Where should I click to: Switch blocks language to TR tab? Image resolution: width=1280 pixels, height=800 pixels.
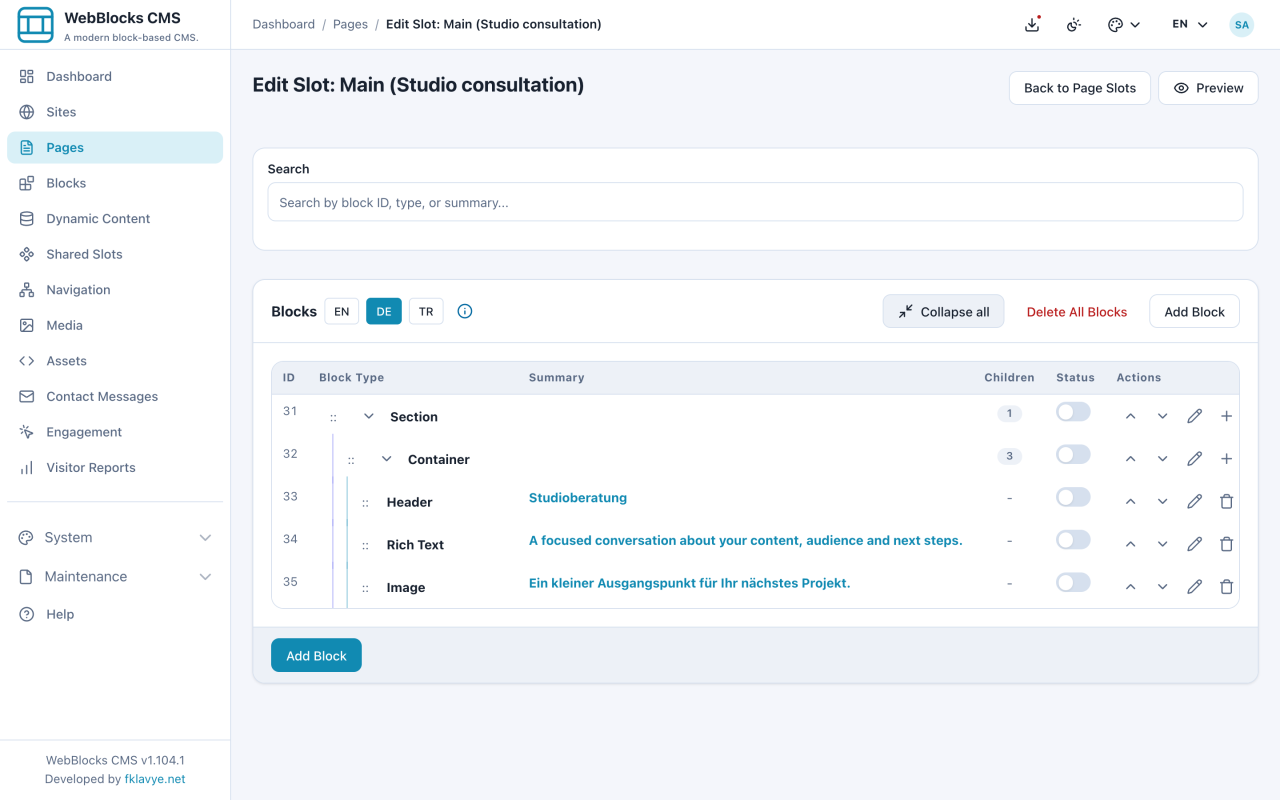pos(426,311)
